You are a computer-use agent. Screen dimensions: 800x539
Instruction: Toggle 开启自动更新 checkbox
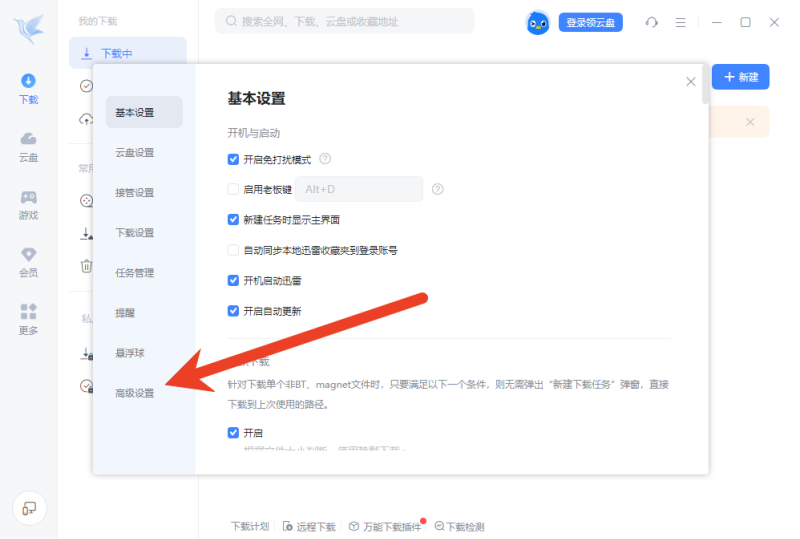233,311
